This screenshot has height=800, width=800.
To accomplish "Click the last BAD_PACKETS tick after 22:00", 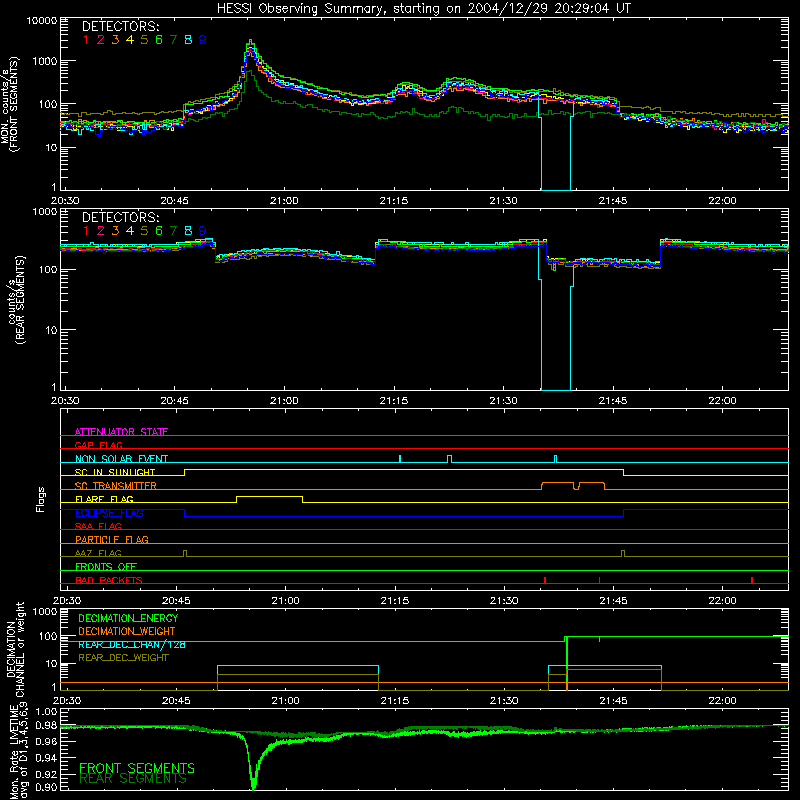I will pyautogui.click(x=752, y=580).
